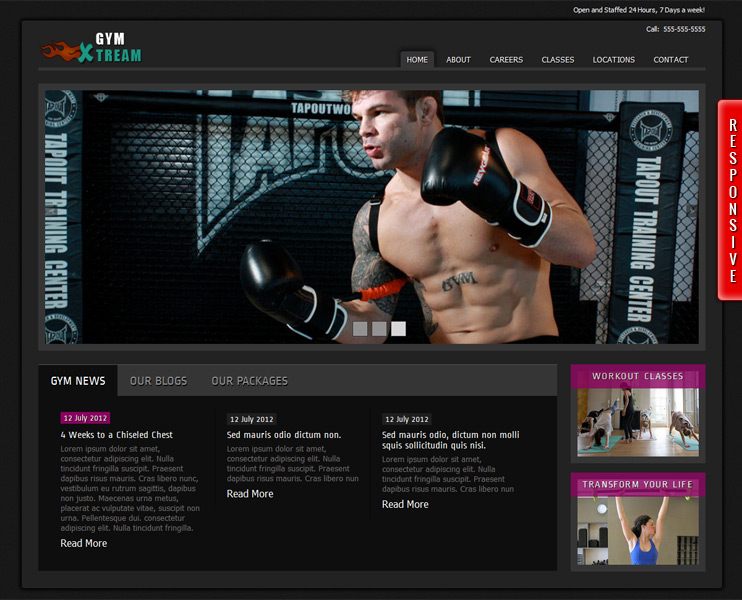Open the Transform Your Life image
This screenshot has width=742, height=600.
pyautogui.click(x=637, y=529)
